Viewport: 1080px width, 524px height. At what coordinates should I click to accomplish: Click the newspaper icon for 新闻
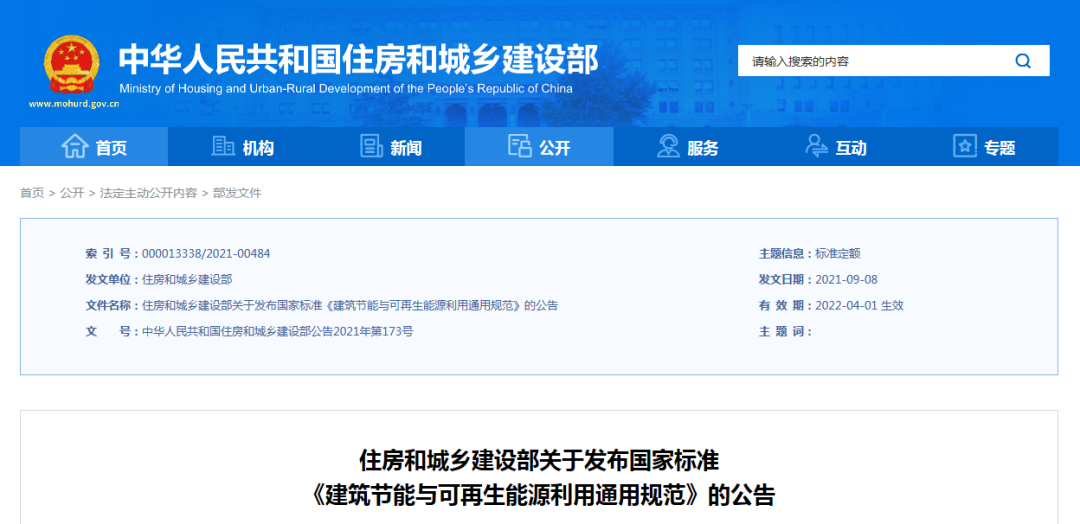371,147
